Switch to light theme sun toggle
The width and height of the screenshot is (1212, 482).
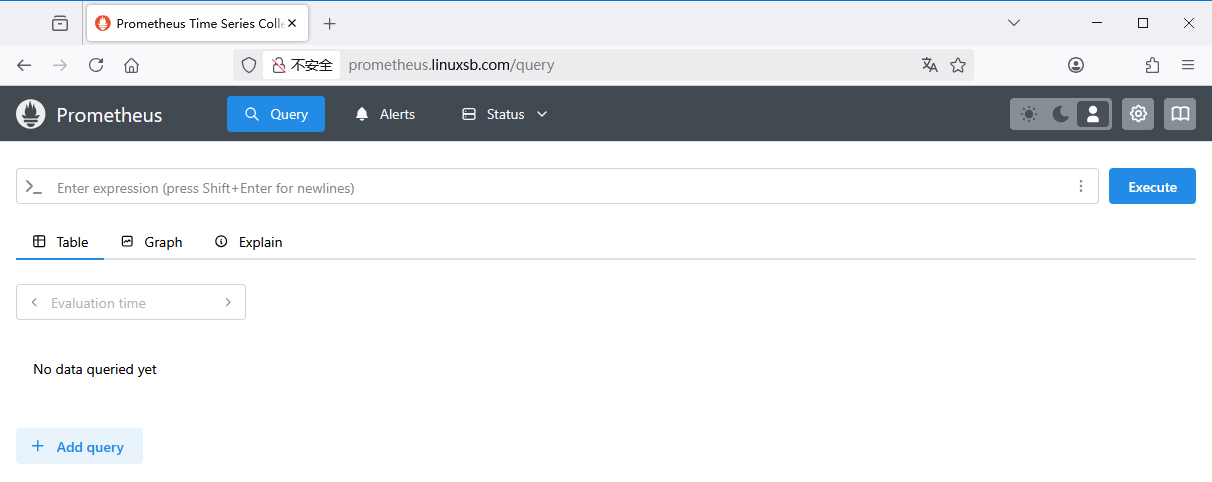pos(1029,114)
